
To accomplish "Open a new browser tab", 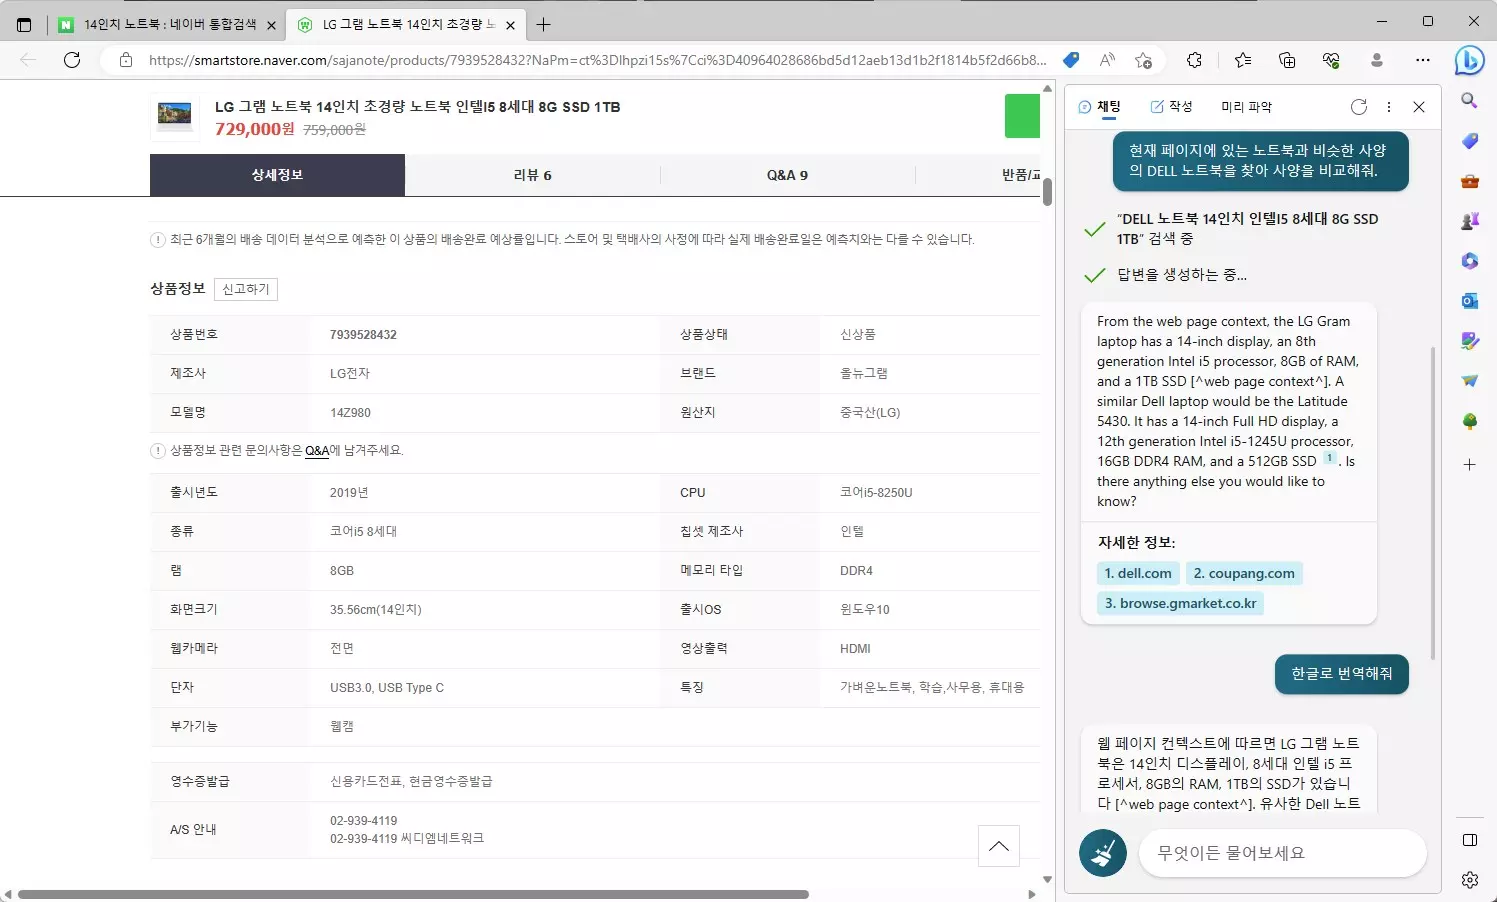I will [x=543, y=24].
